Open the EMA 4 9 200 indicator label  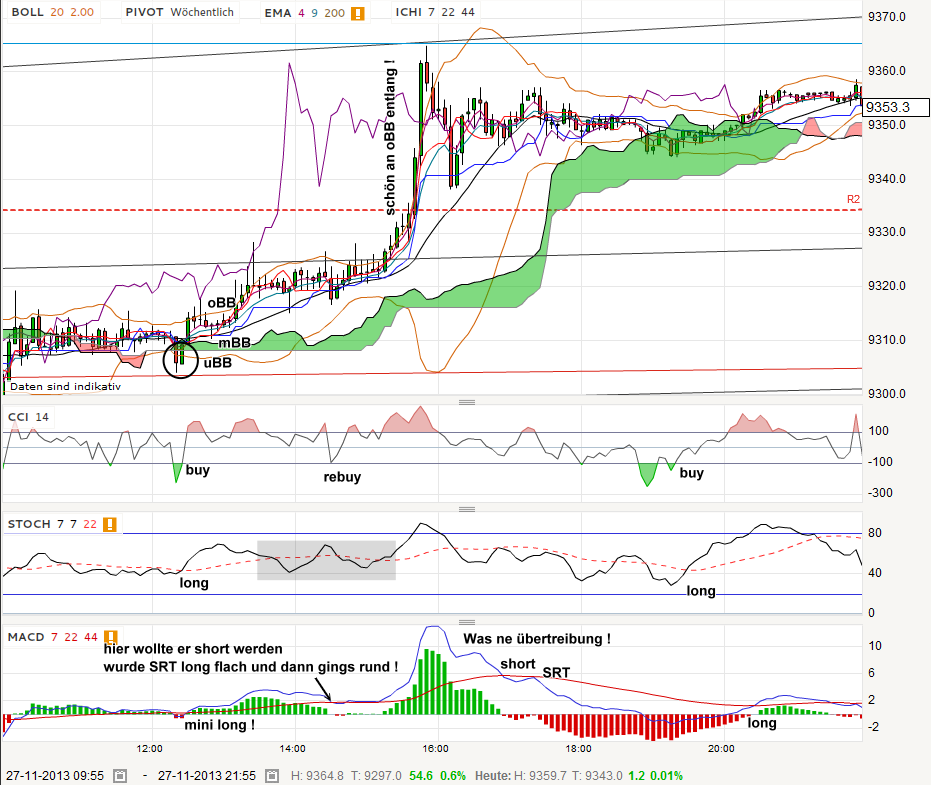(305, 13)
